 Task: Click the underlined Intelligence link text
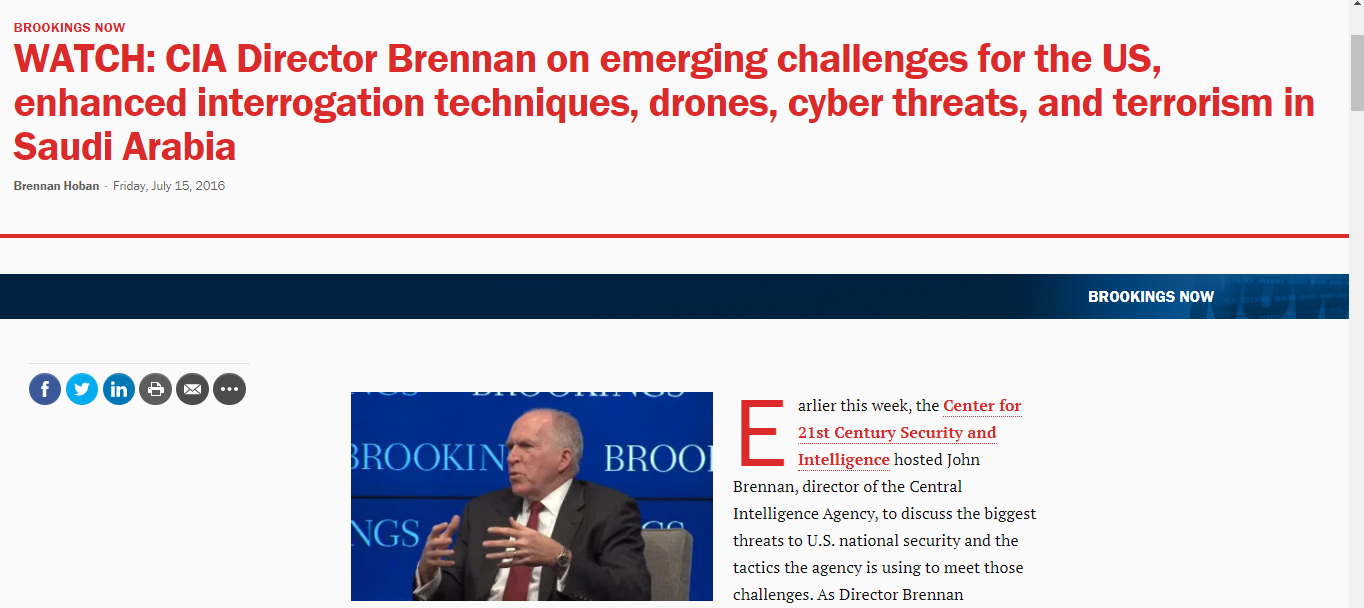pyautogui.click(x=843, y=459)
